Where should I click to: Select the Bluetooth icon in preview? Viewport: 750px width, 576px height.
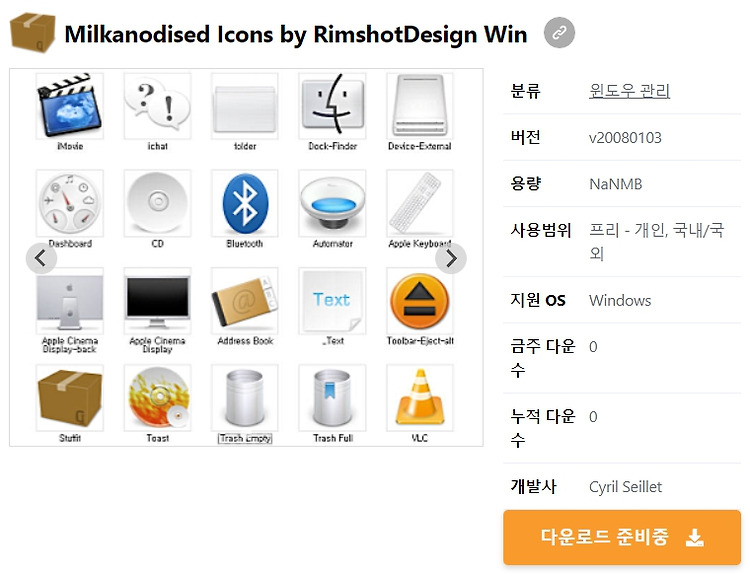tap(245, 203)
